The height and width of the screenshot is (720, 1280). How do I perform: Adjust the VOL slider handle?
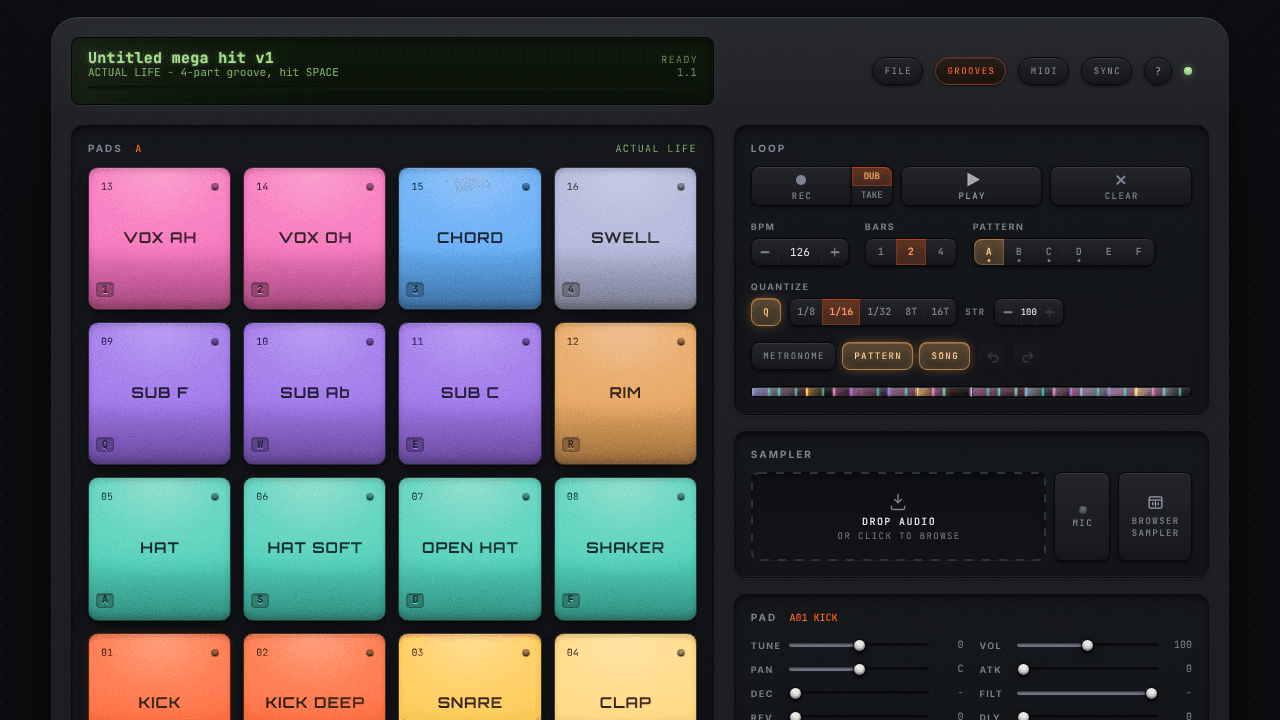1087,645
